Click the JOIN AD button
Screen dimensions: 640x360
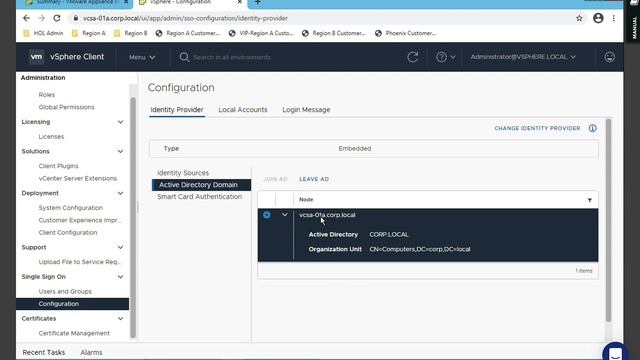pyautogui.click(x=276, y=179)
